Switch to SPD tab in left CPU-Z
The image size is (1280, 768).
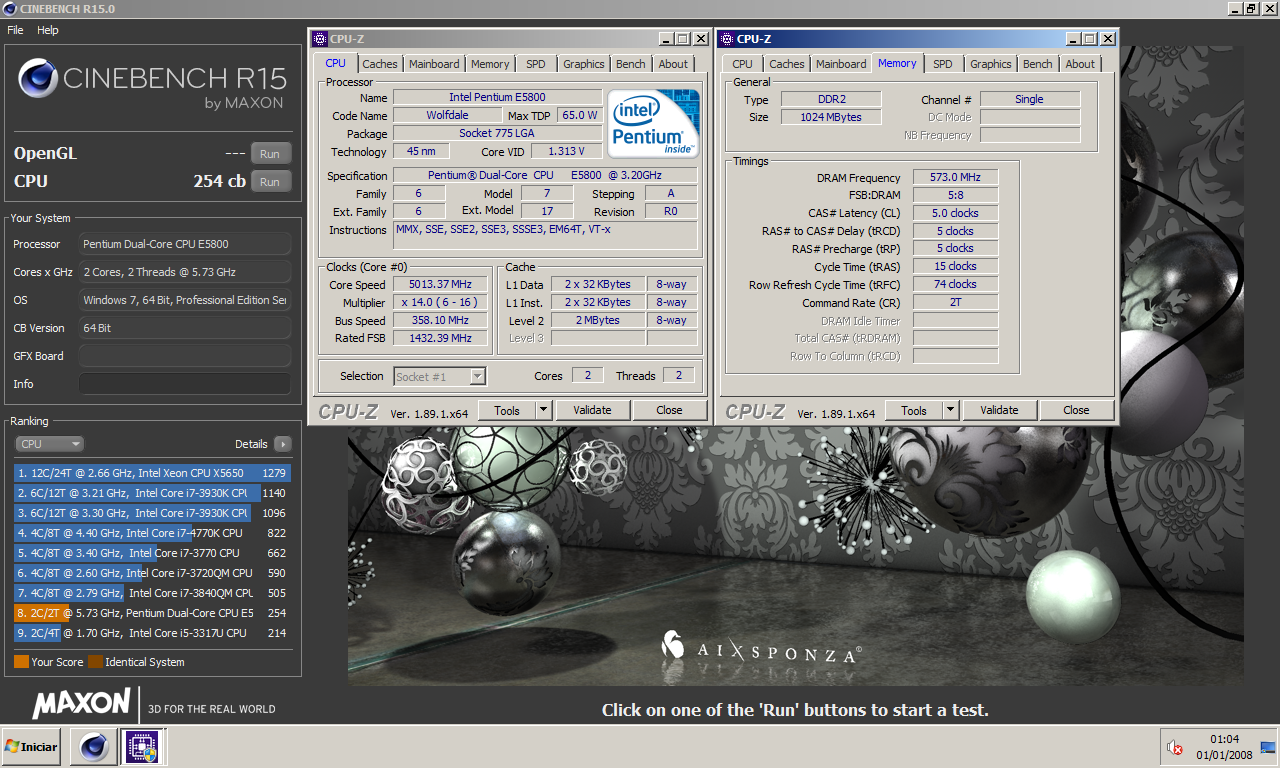(x=536, y=64)
